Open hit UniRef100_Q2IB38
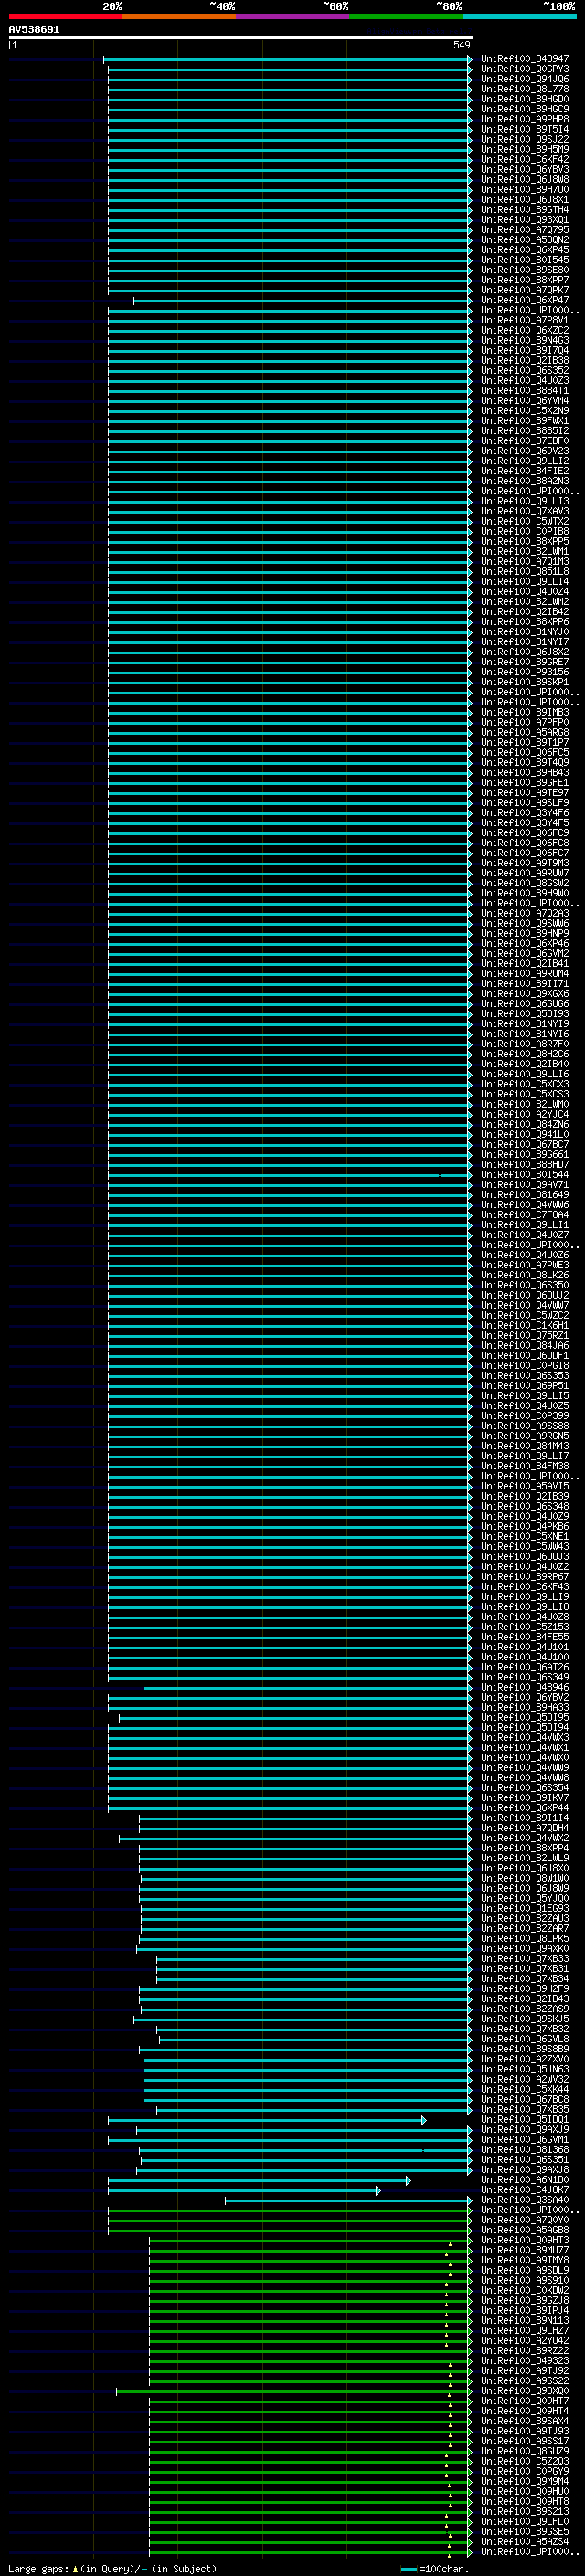Screen dimensions: 585x2576 [x=525, y=361]
